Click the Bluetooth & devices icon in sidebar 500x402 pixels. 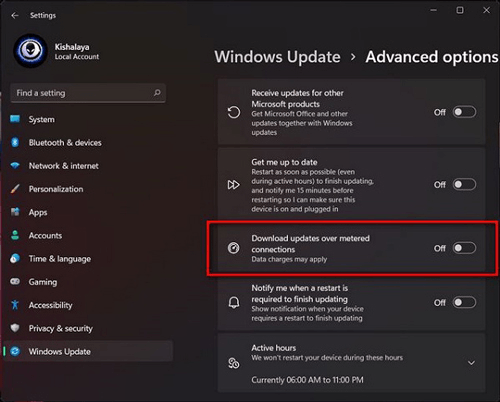coord(15,142)
